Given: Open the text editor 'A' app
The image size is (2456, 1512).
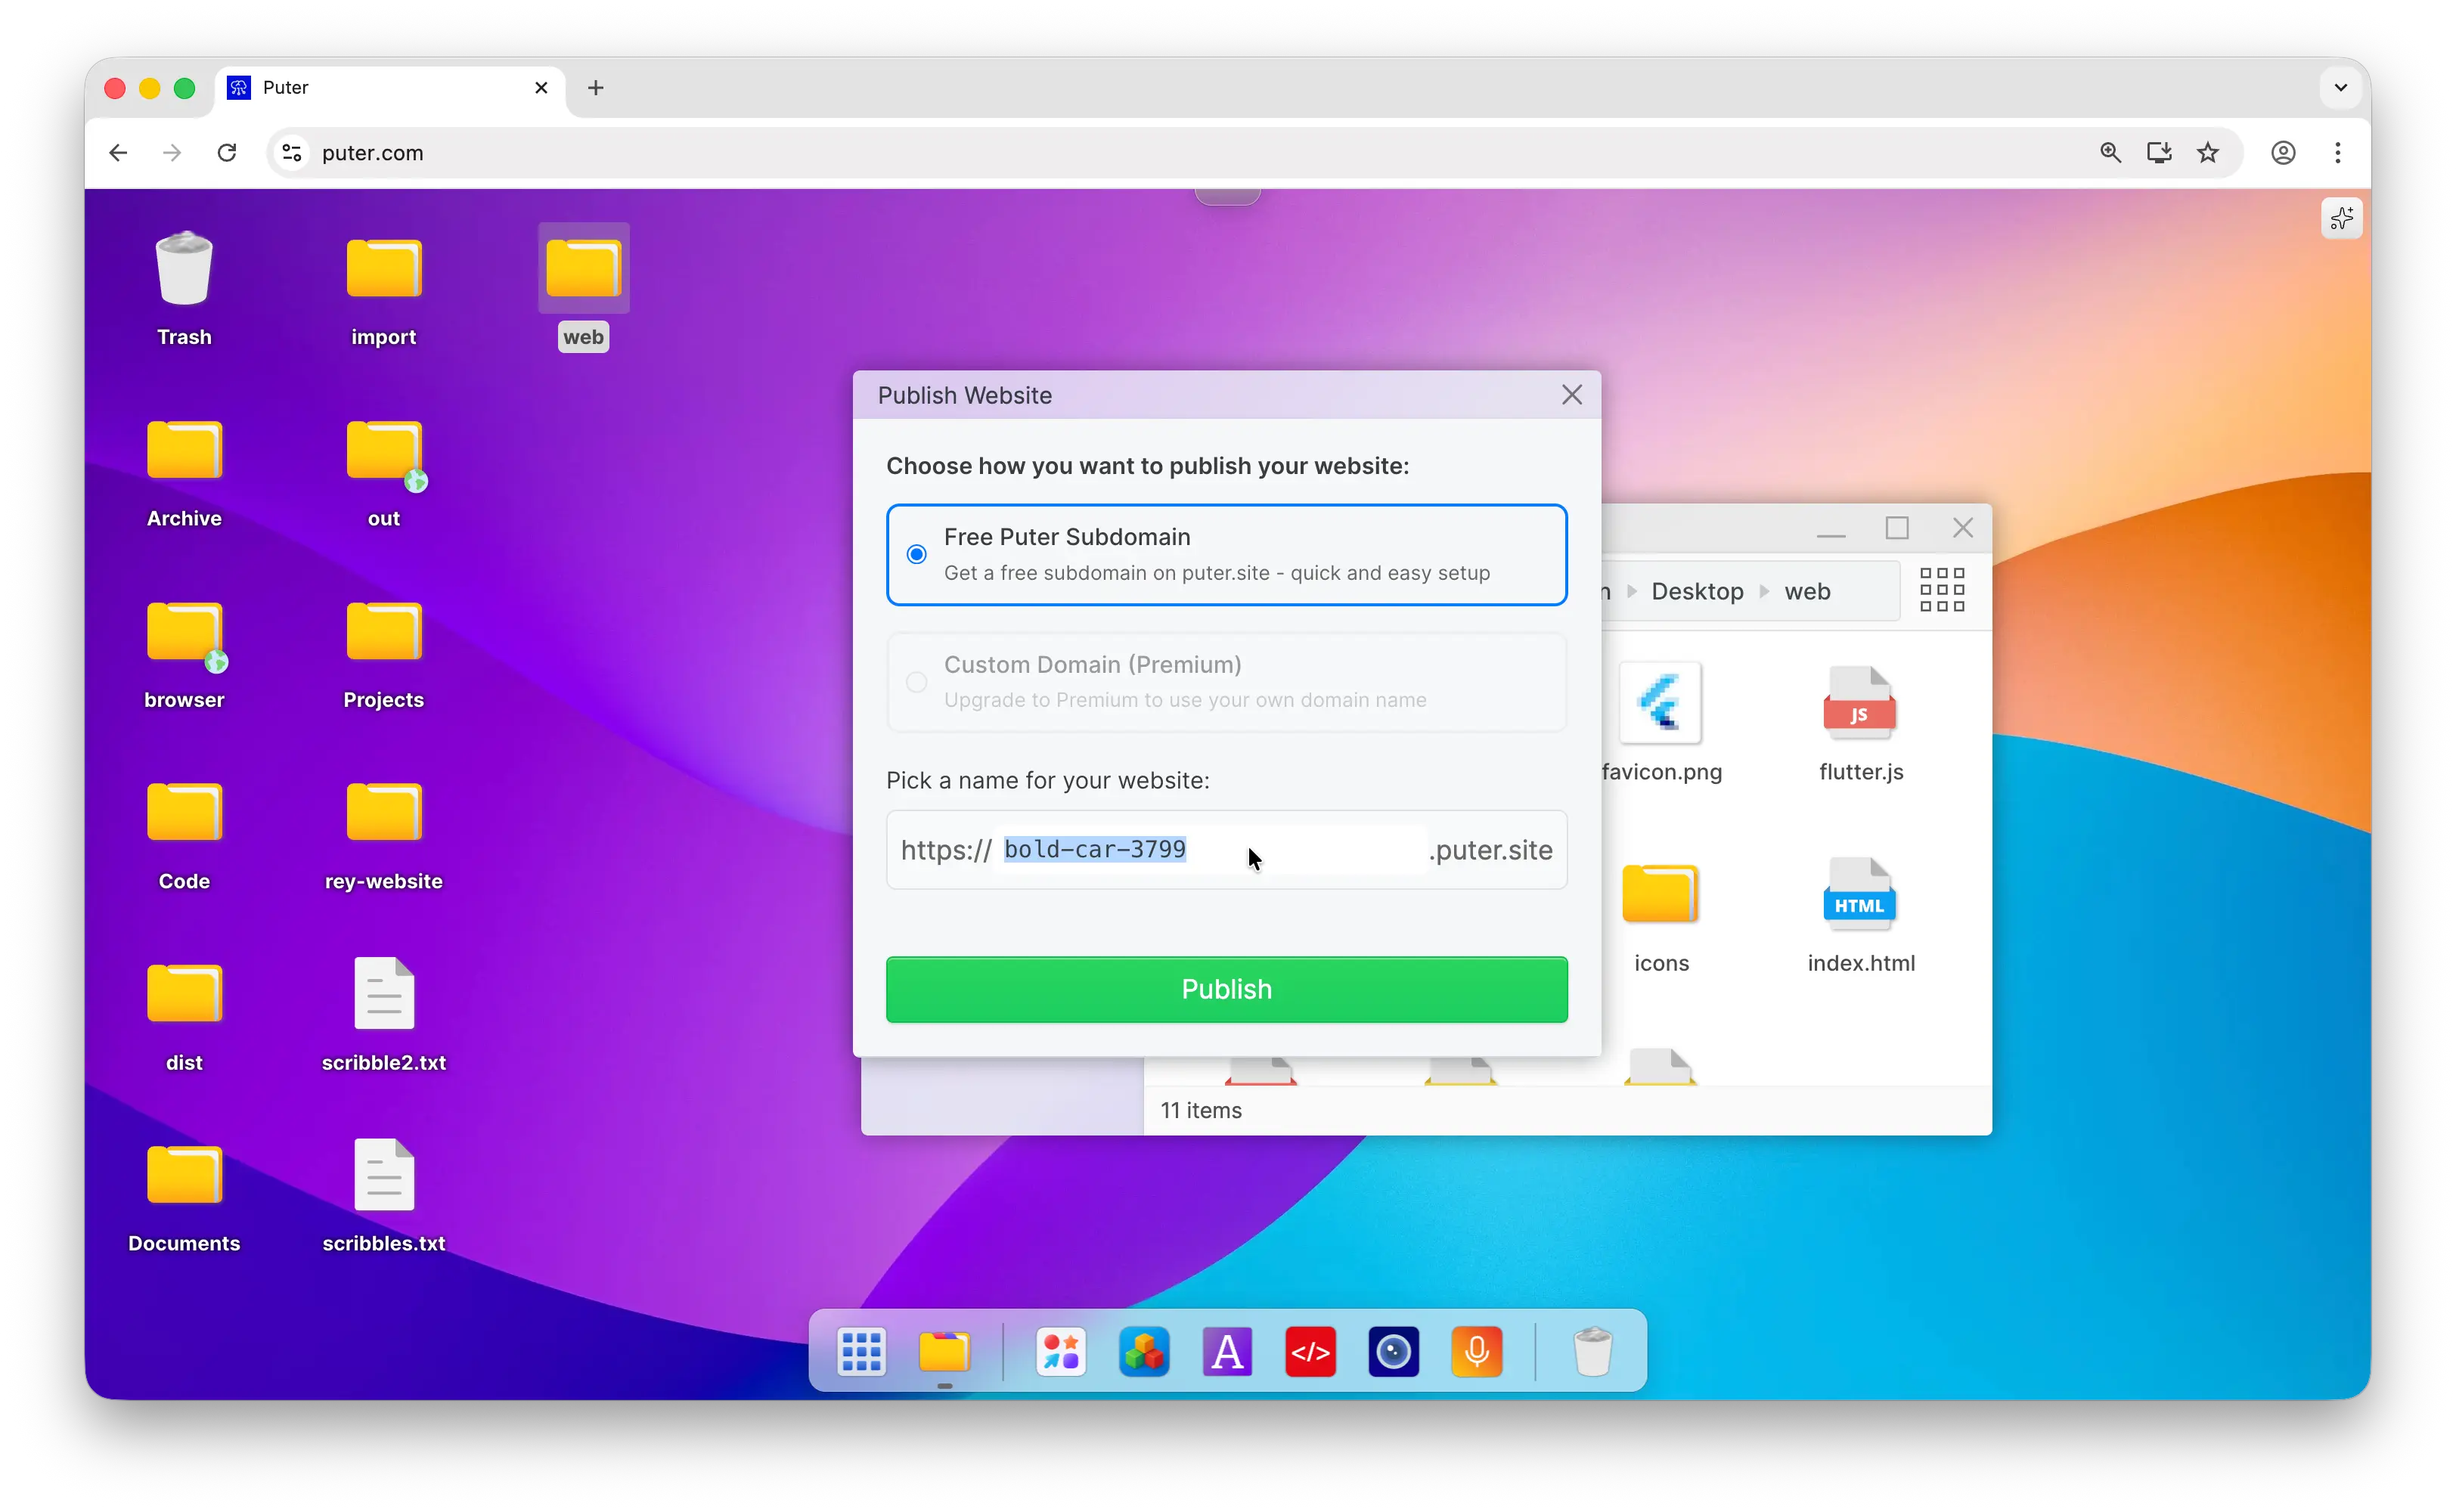Looking at the screenshot, I should (x=1227, y=1351).
